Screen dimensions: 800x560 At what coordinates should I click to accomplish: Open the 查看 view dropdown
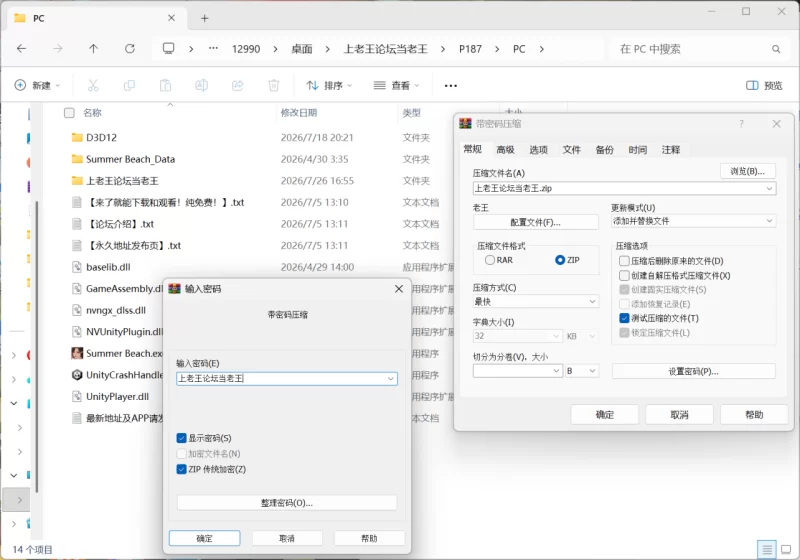(x=396, y=85)
